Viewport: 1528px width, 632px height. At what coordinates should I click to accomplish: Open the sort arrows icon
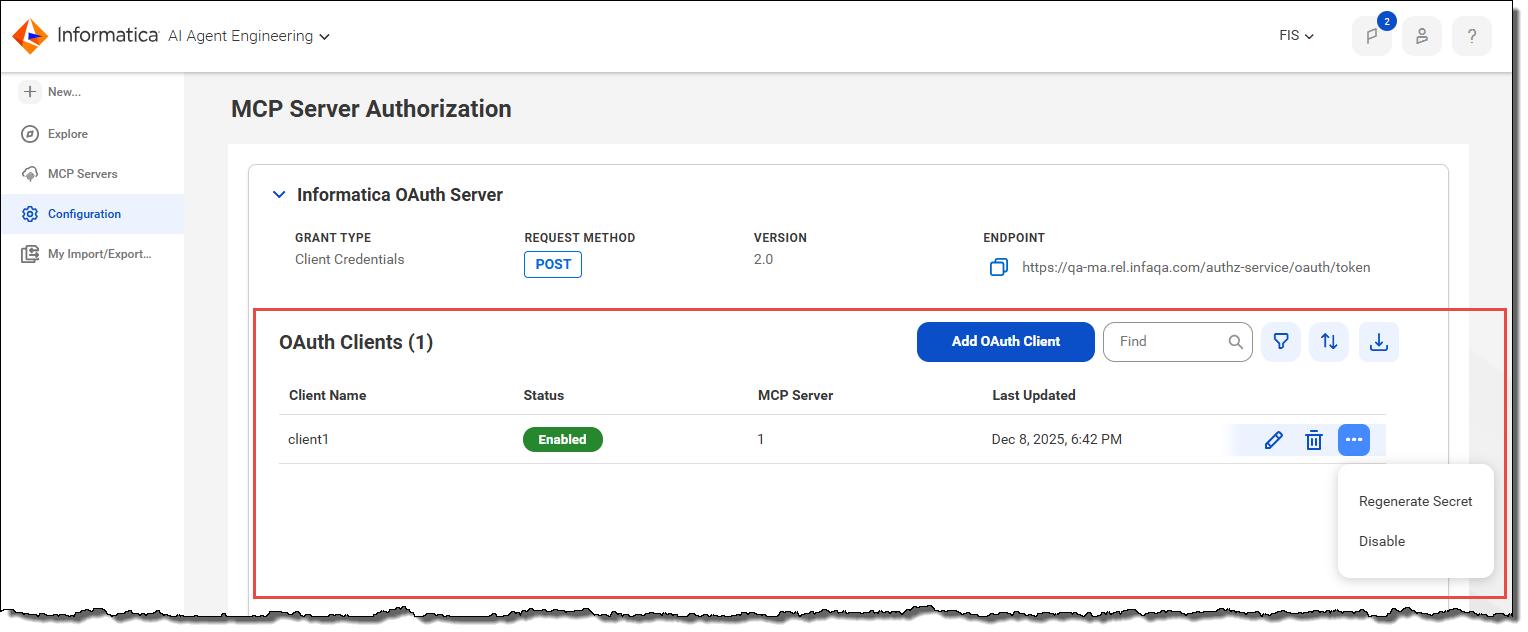1329,342
